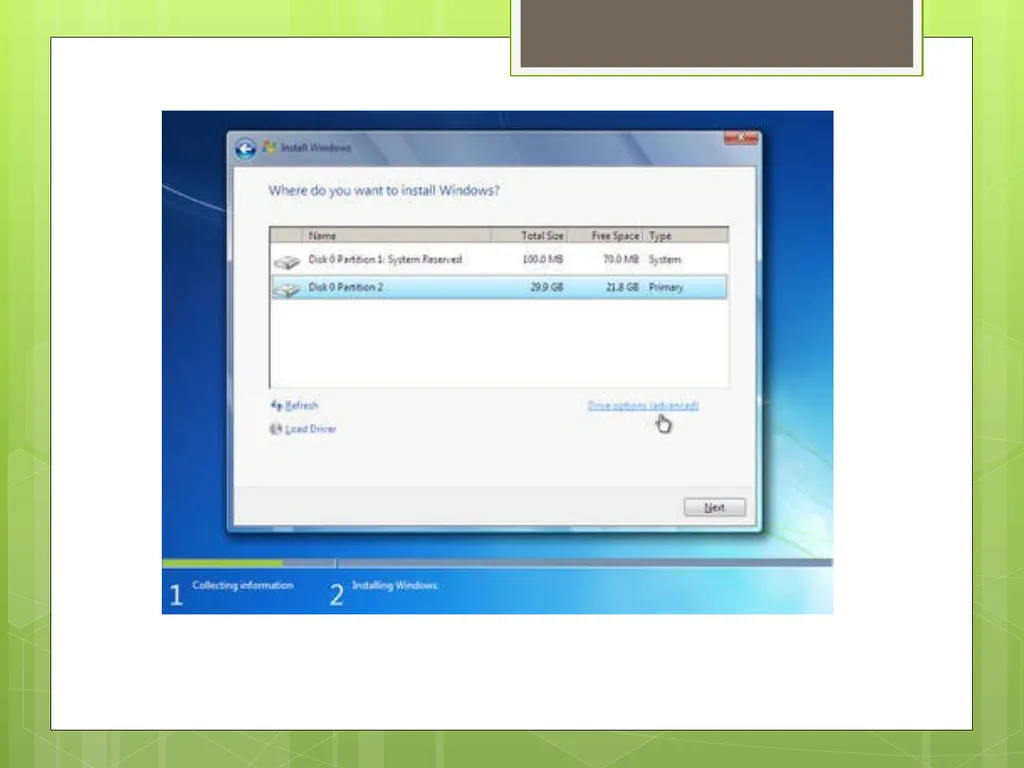This screenshot has height=768, width=1024.
Task: Select Disk 0 Partition 1: System Reserved
Action: point(499,260)
